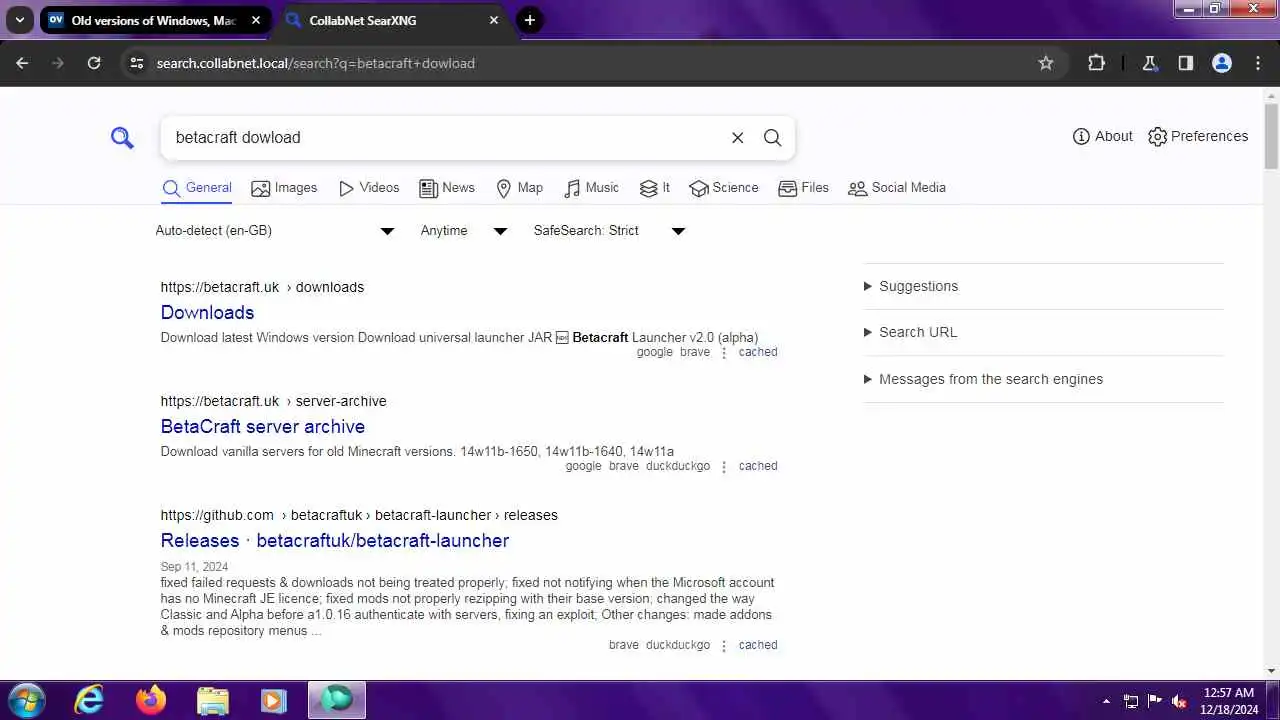The height and width of the screenshot is (720, 1280).
Task: Expand the Suggestions section
Action: tap(1043, 286)
